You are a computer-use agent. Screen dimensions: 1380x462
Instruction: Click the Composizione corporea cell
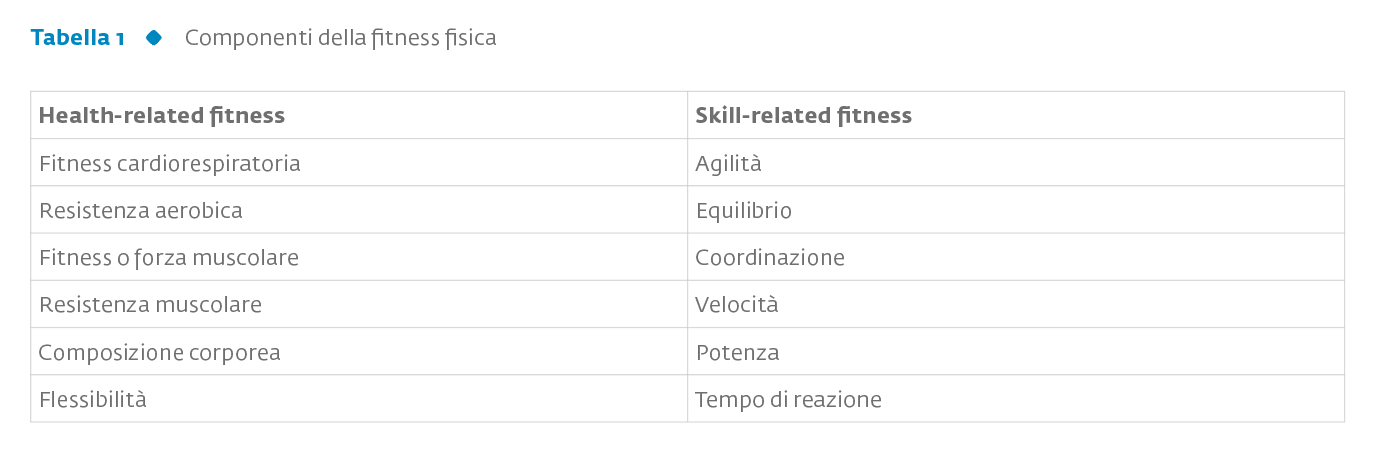click(x=359, y=352)
